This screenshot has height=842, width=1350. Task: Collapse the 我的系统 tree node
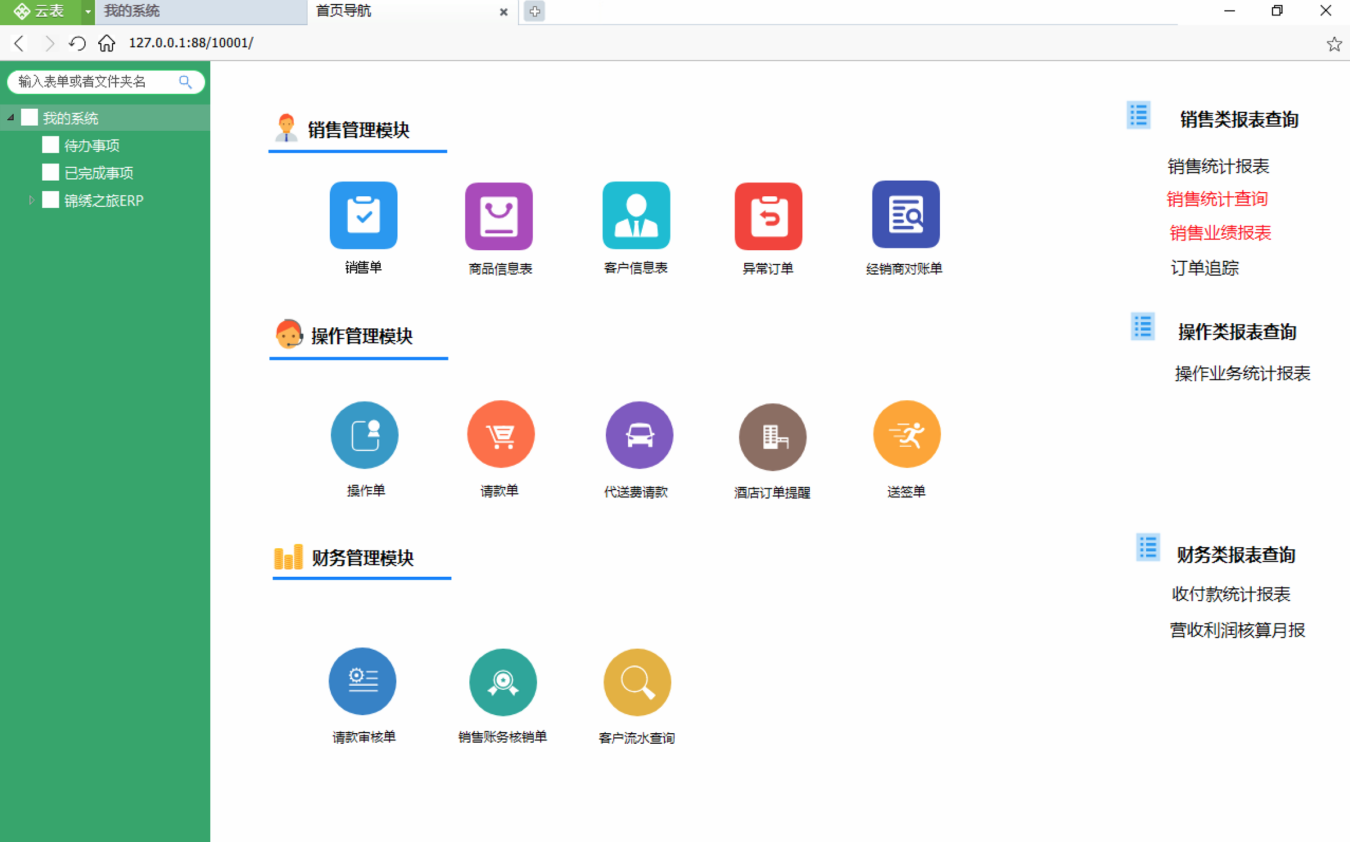pos(10,118)
